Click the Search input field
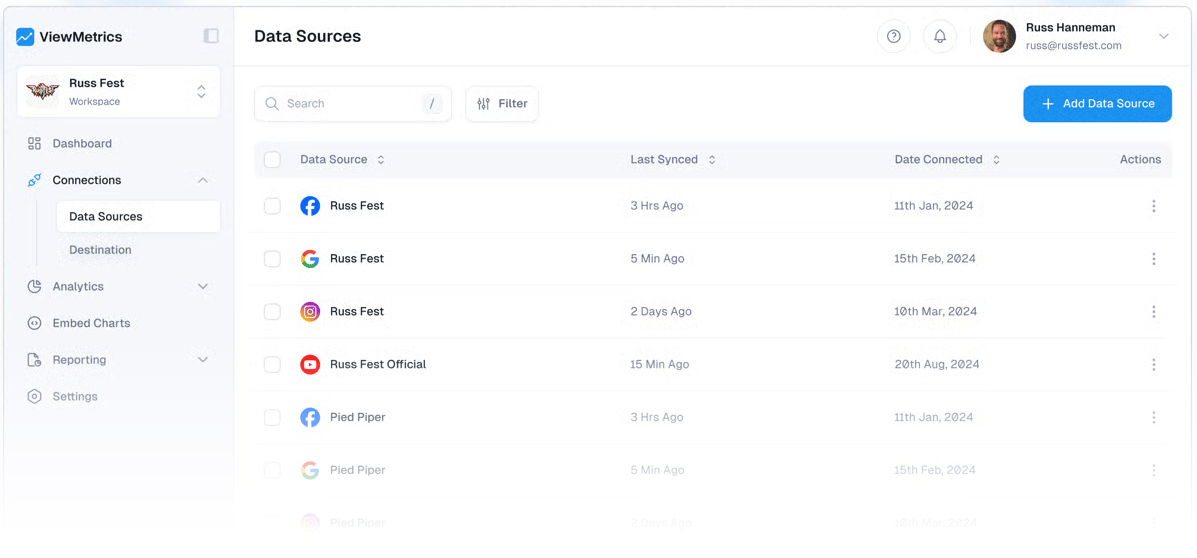This screenshot has width=1197, height=558. tap(350, 104)
